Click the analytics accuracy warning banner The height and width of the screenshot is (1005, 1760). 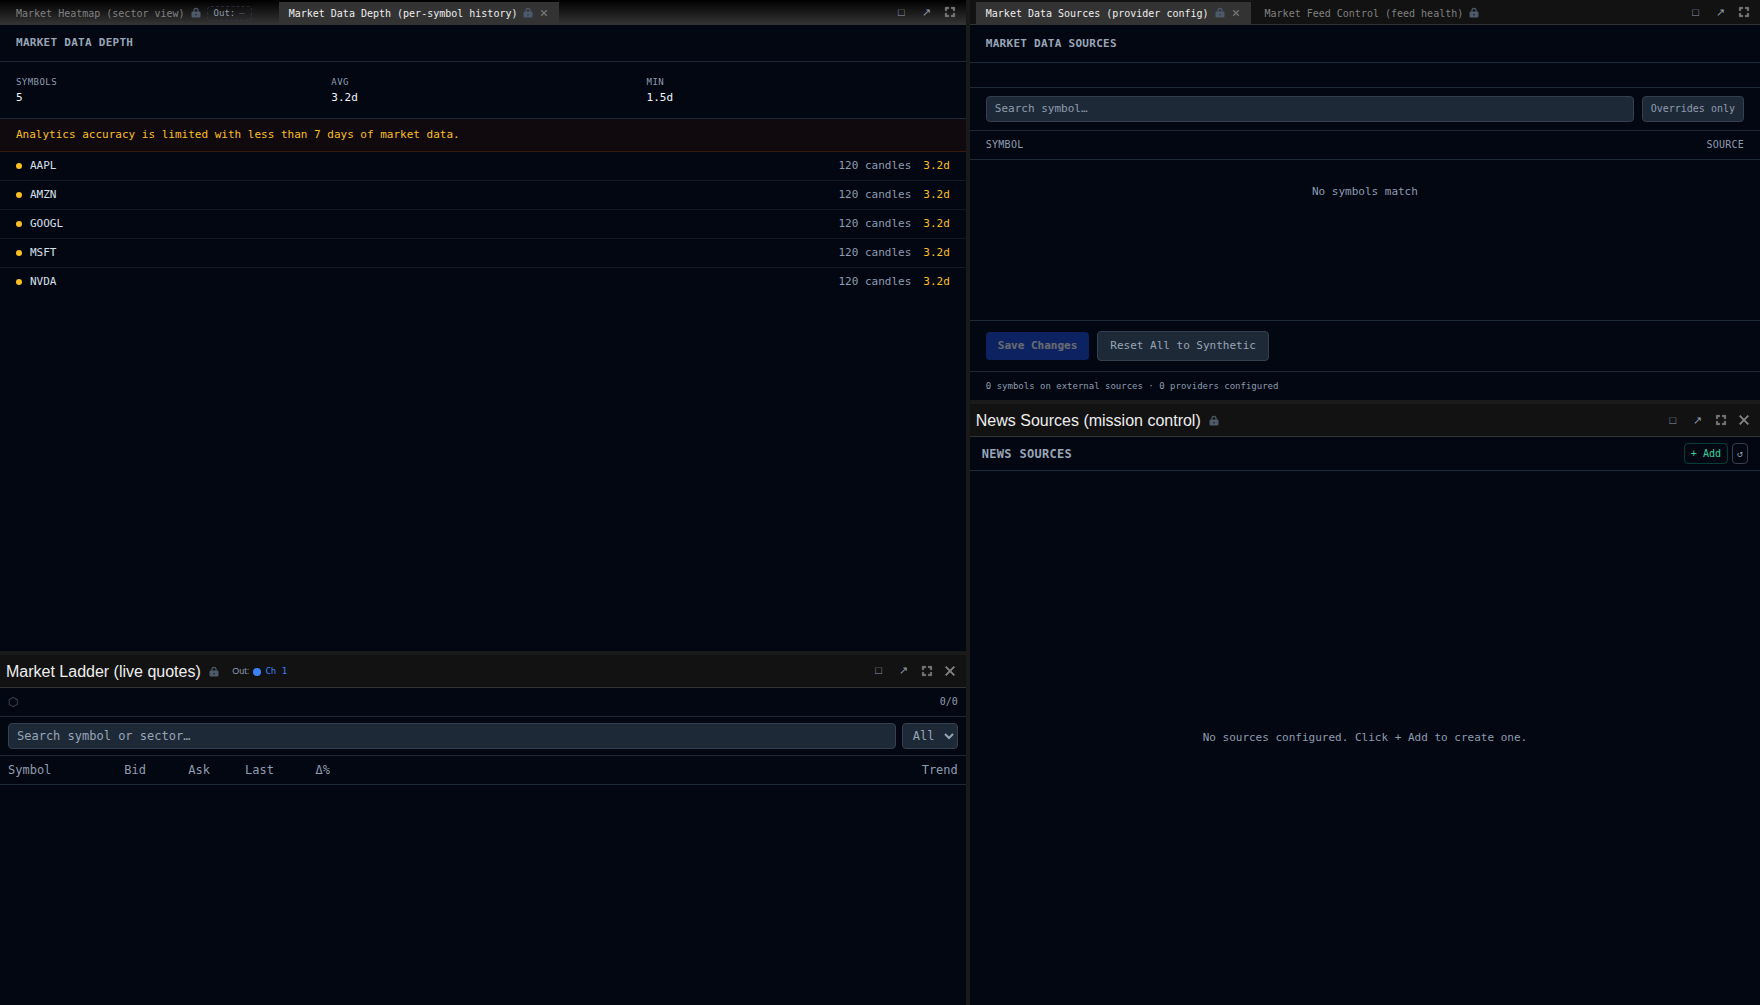tap(483, 135)
